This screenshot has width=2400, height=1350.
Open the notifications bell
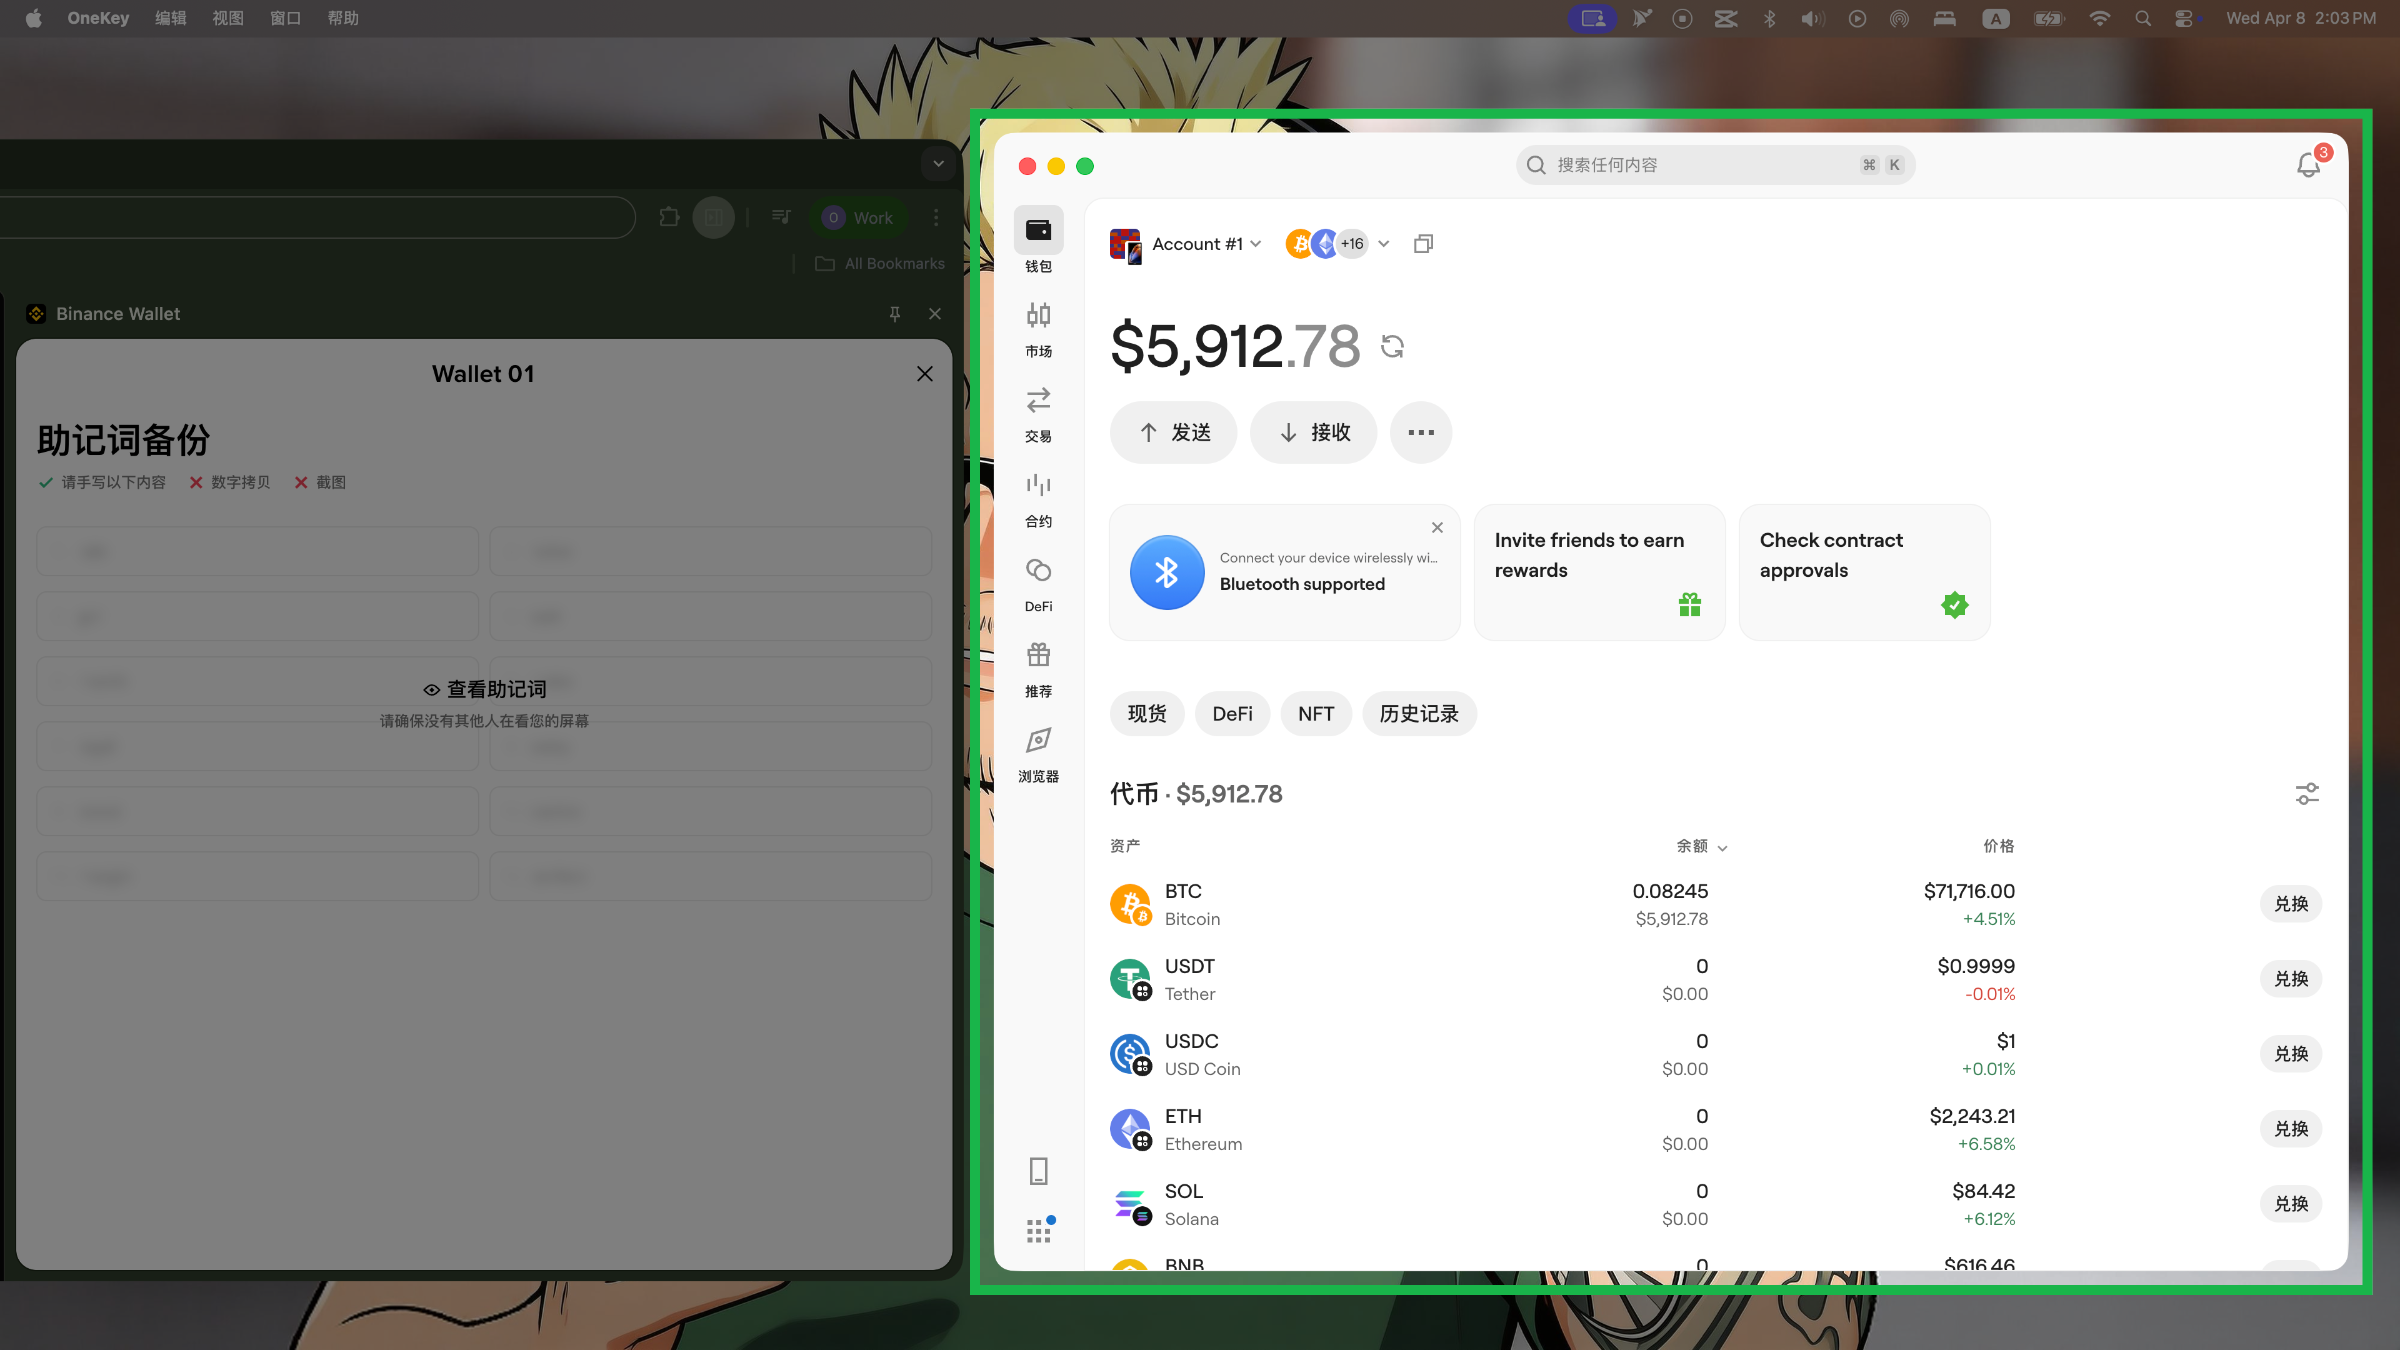2308,165
